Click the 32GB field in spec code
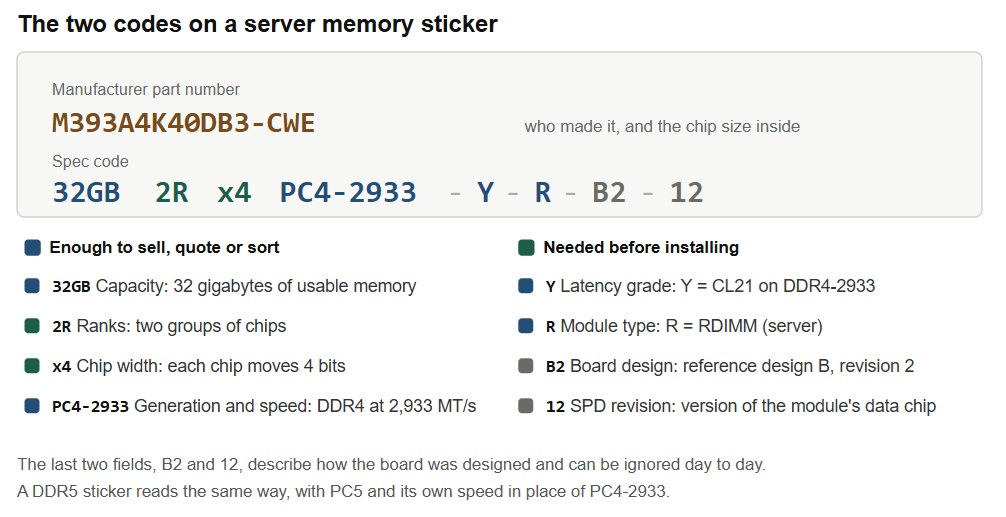This screenshot has height=517, width=1006. tap(87, 192)
